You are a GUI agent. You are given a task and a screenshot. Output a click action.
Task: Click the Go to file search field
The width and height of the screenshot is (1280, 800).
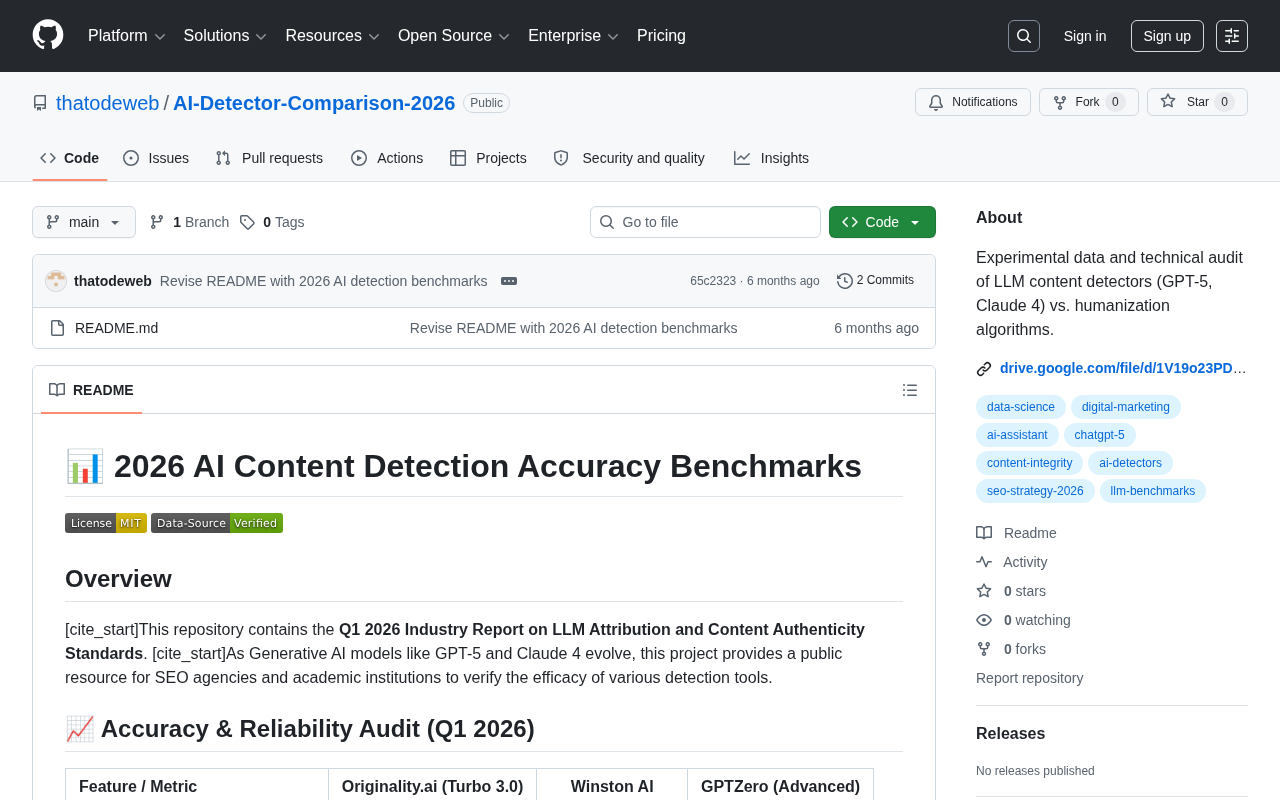point(705,222)
